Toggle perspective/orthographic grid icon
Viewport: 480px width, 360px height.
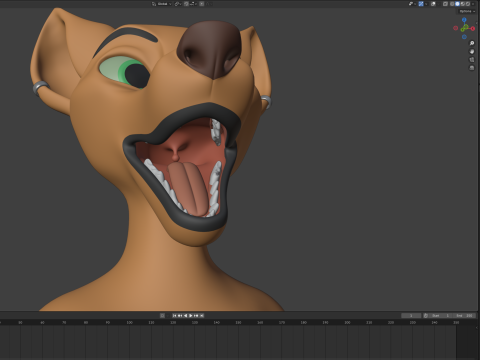pos(472,68)
